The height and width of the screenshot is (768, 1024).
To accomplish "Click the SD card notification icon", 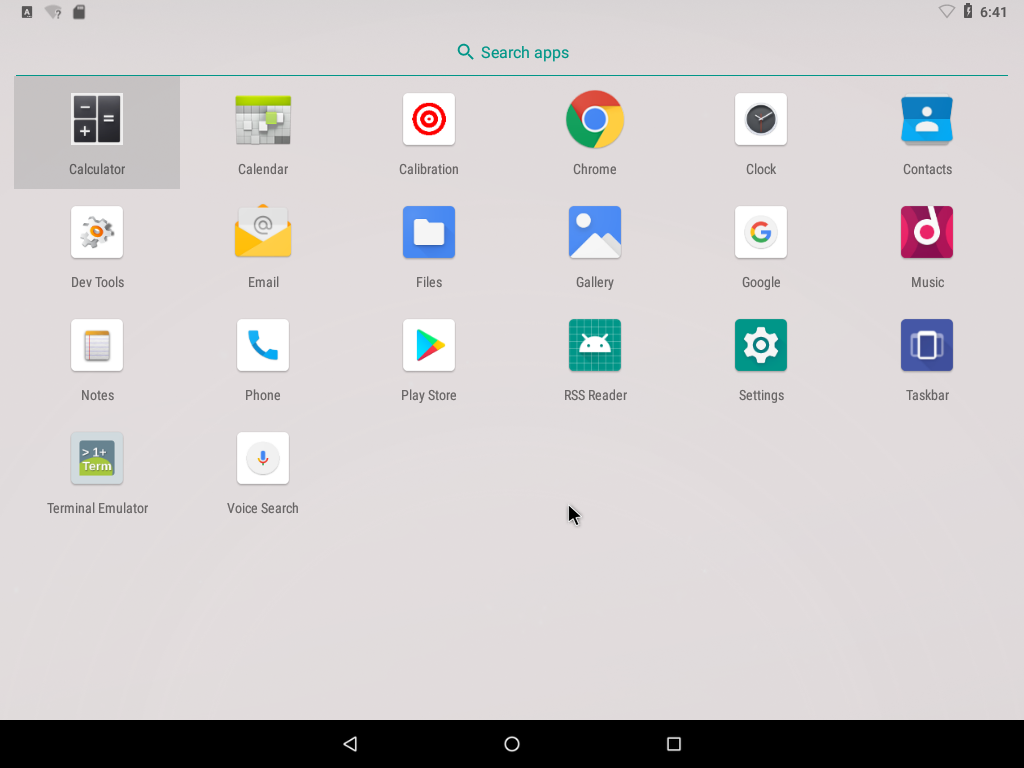I will point(79,12).
